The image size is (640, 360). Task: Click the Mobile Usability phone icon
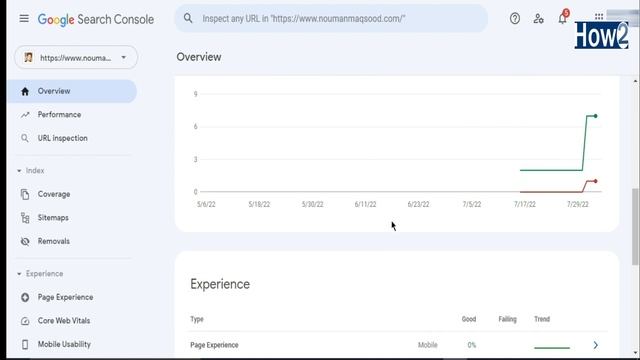click(25, 344)
